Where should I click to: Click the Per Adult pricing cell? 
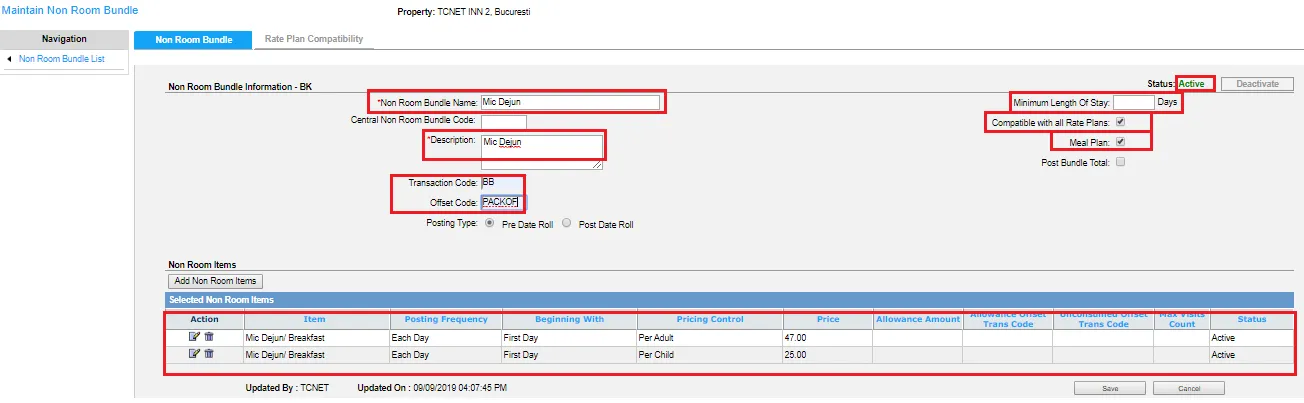(x=710, y=338)
